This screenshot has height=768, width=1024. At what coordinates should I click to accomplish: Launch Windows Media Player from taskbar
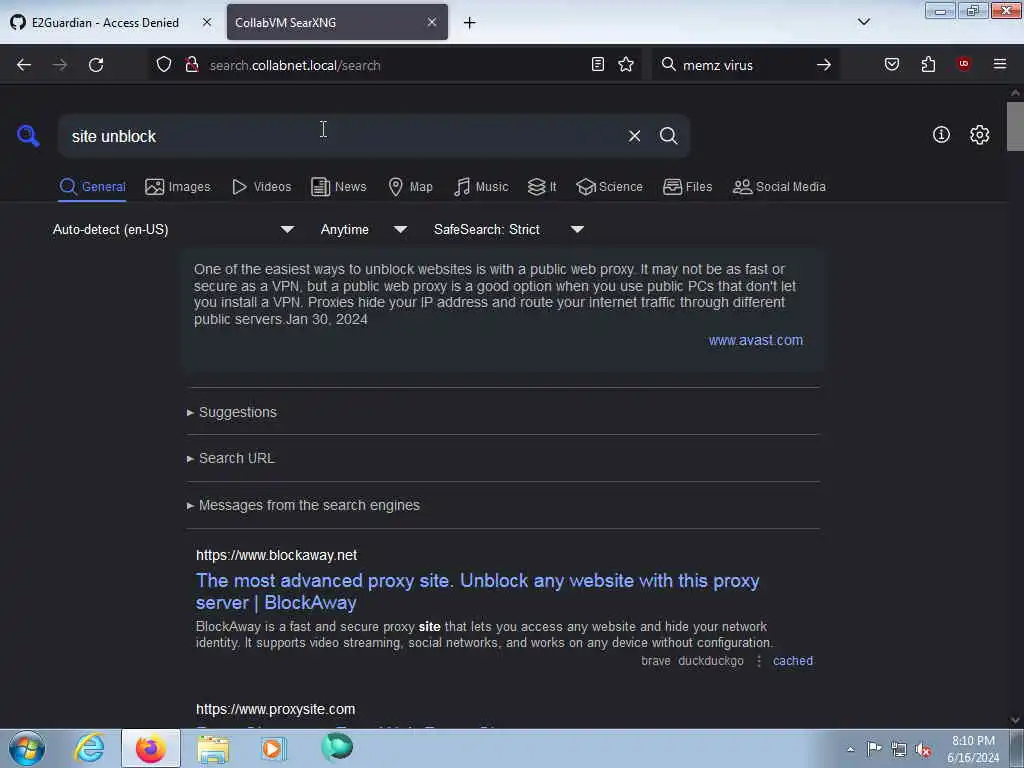[274, 748]
